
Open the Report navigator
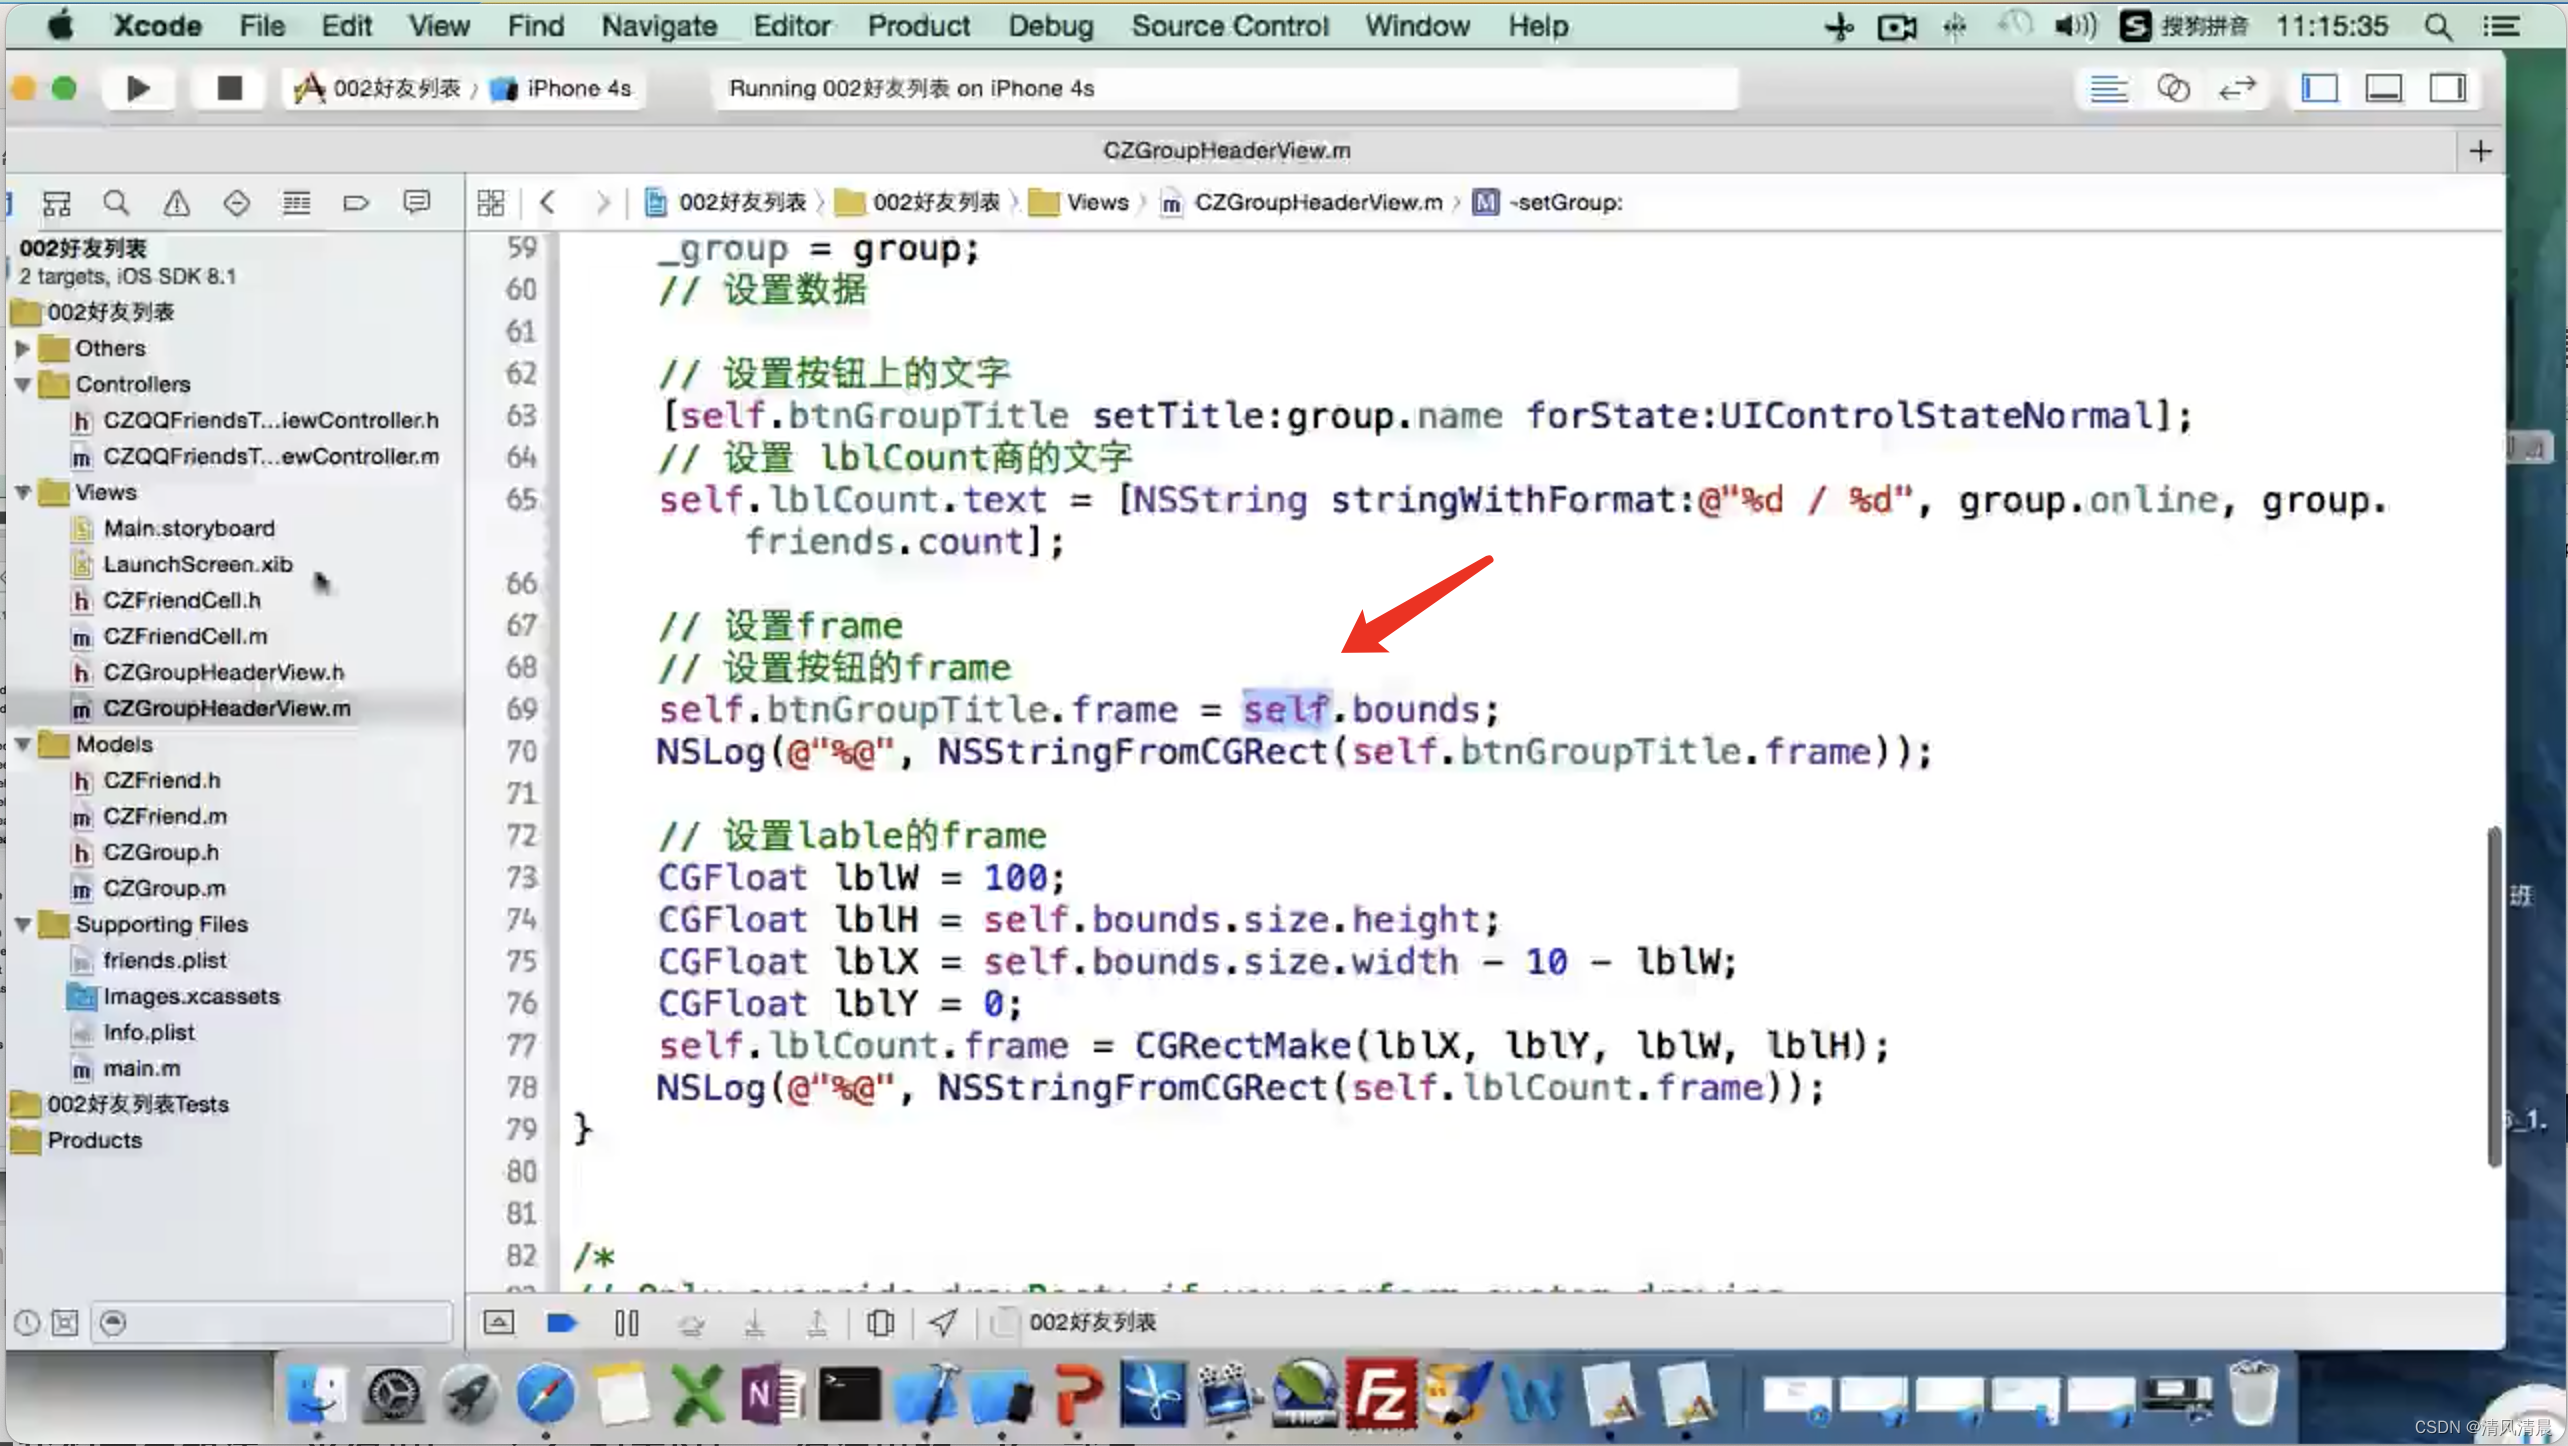(x=416, y=203)
